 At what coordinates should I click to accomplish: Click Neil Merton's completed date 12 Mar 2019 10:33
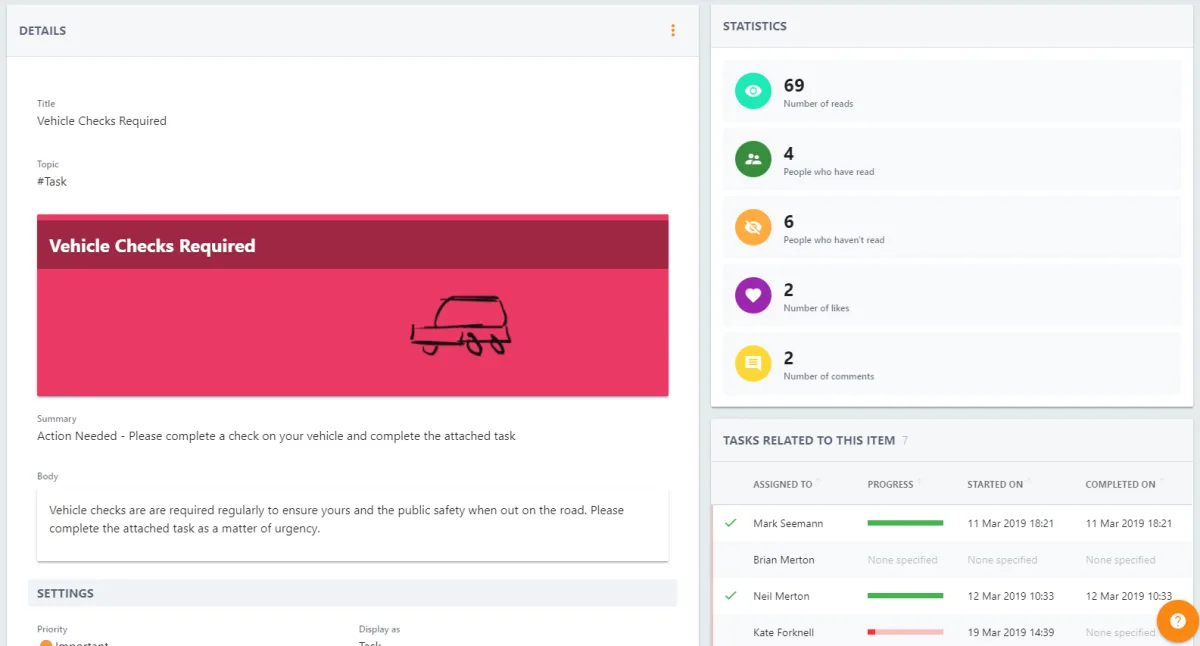point(1129,596)
